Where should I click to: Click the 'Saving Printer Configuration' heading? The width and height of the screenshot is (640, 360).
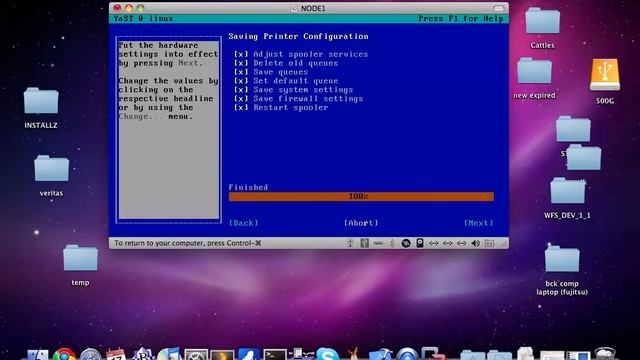[298, 36]
